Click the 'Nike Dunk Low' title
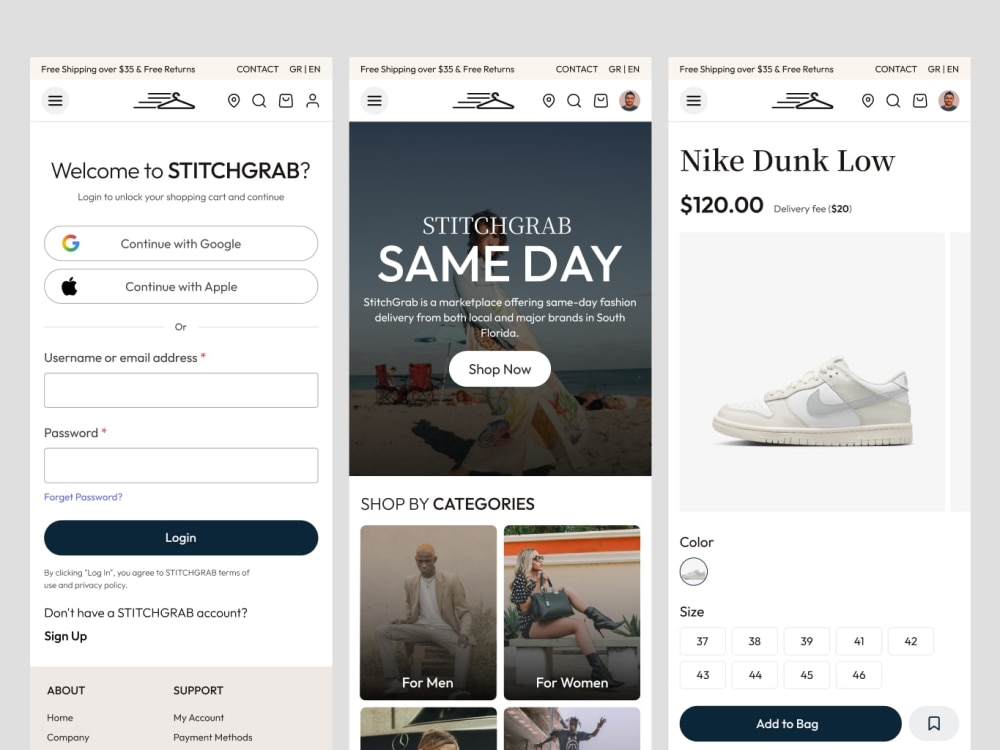Screen dimensions: 1000x750 click(787, 160)
